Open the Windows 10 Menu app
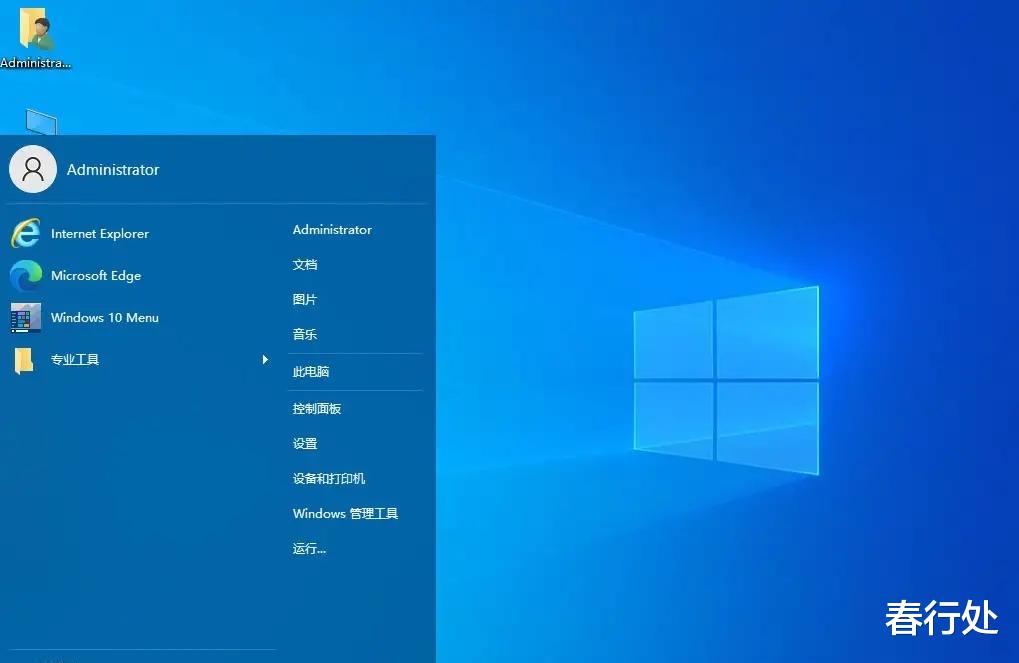Image resolution: width=1019 pixels, height=663 pixels. (104, 317)
